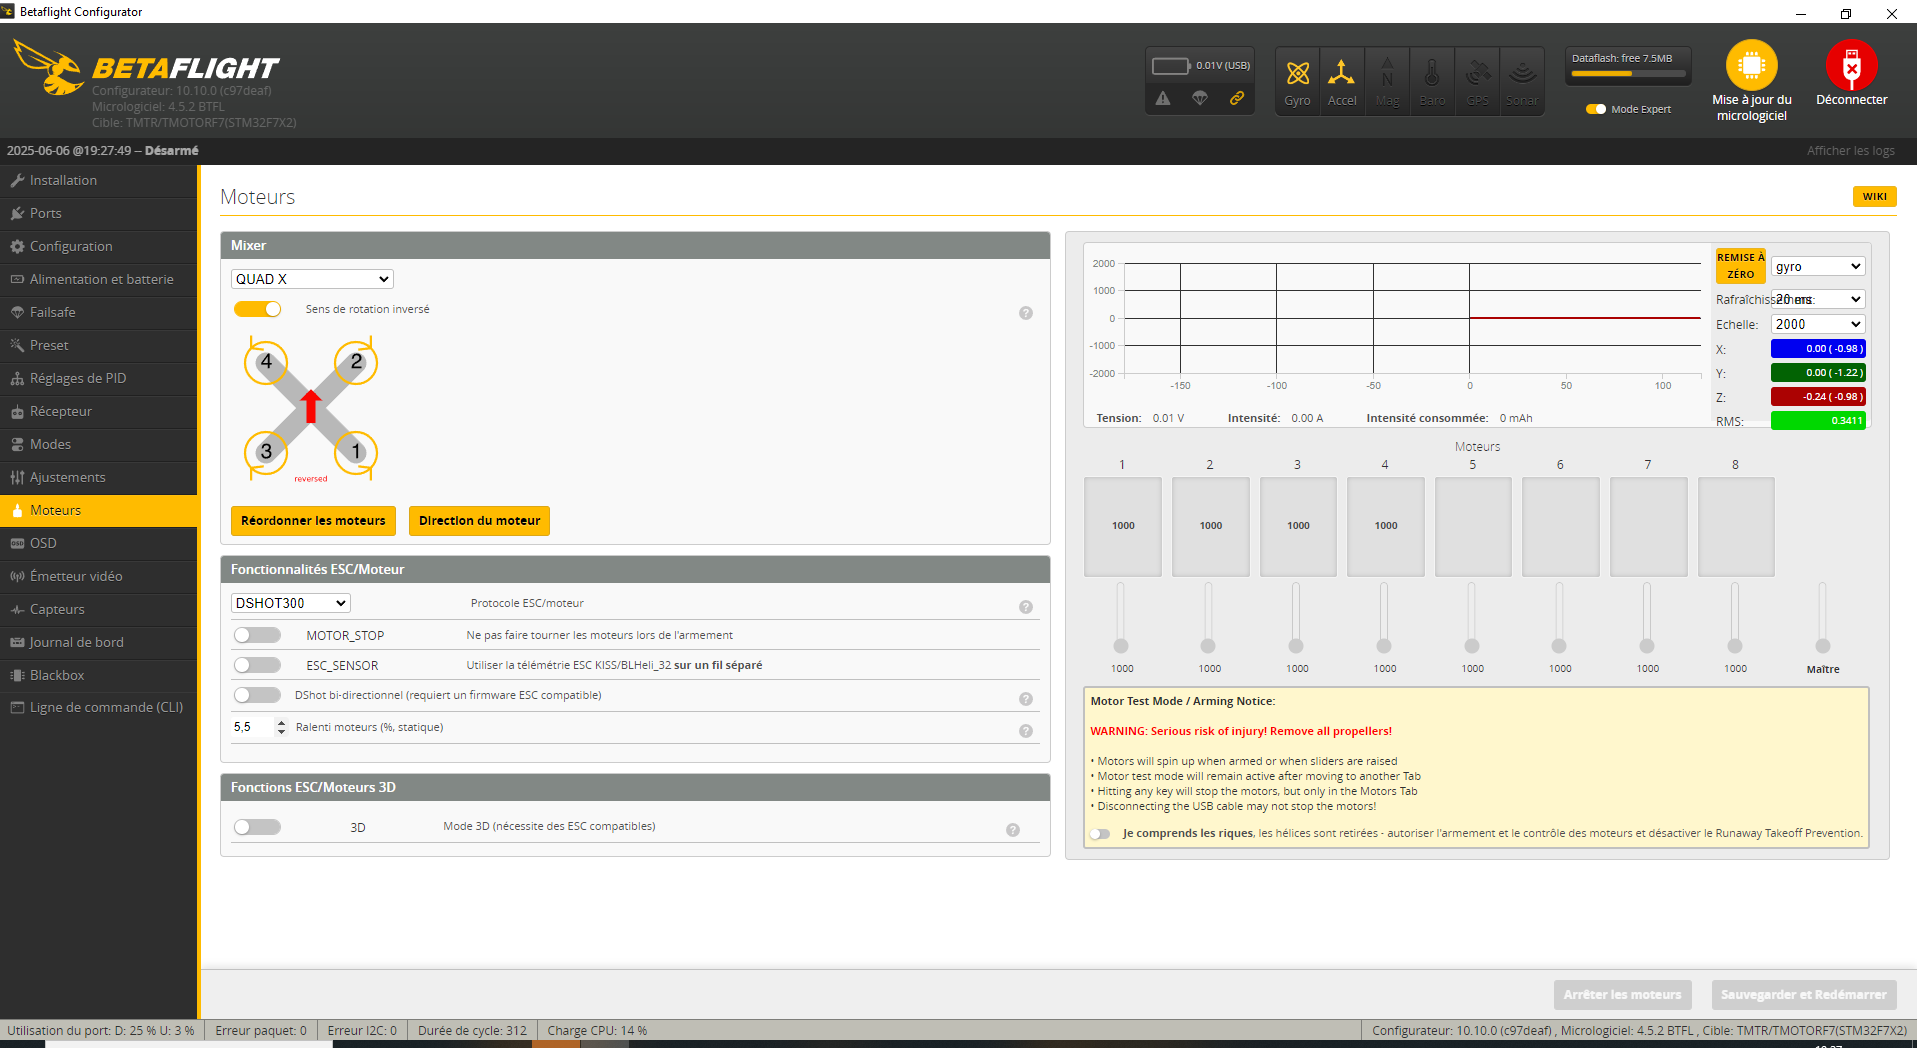The image size is (1917, 1048).
Task: Switch to the Blackbox tab
Action: click(57, 675)
